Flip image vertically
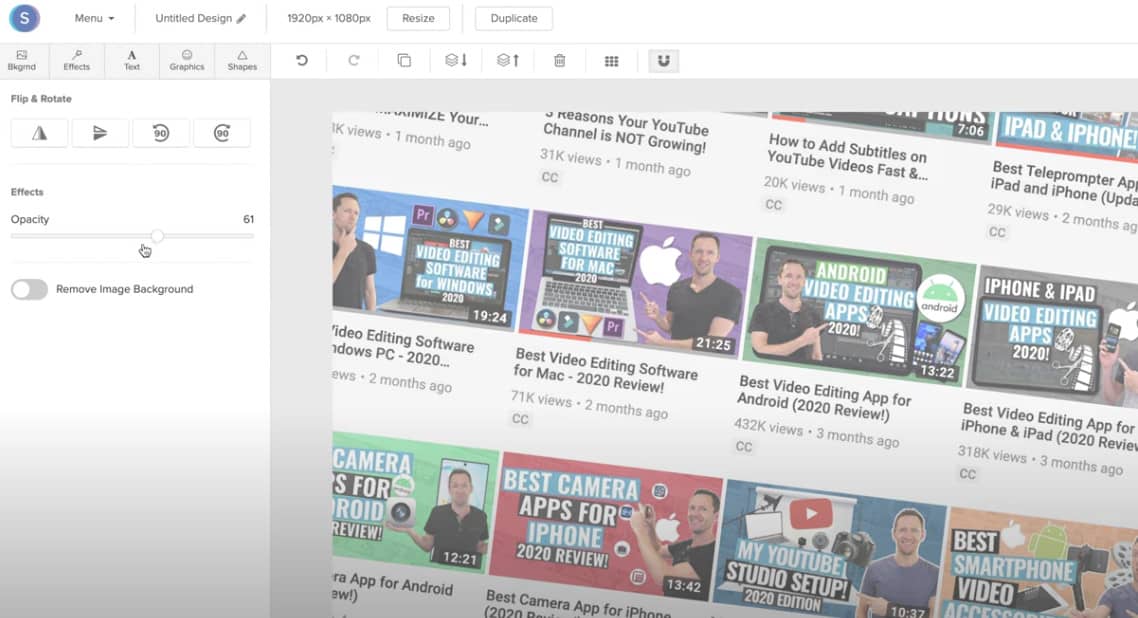This screenshot has height=618, width=1138. point(100,133)
